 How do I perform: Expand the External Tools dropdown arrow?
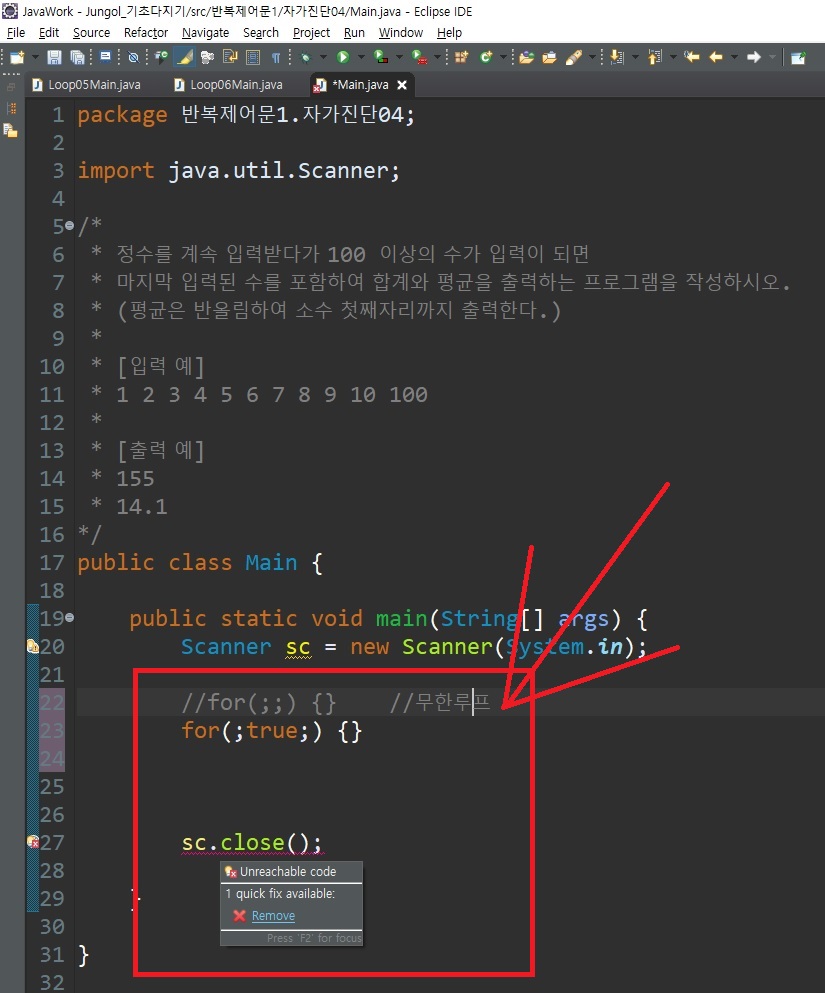pyautogui.click(x=437, y=58)
